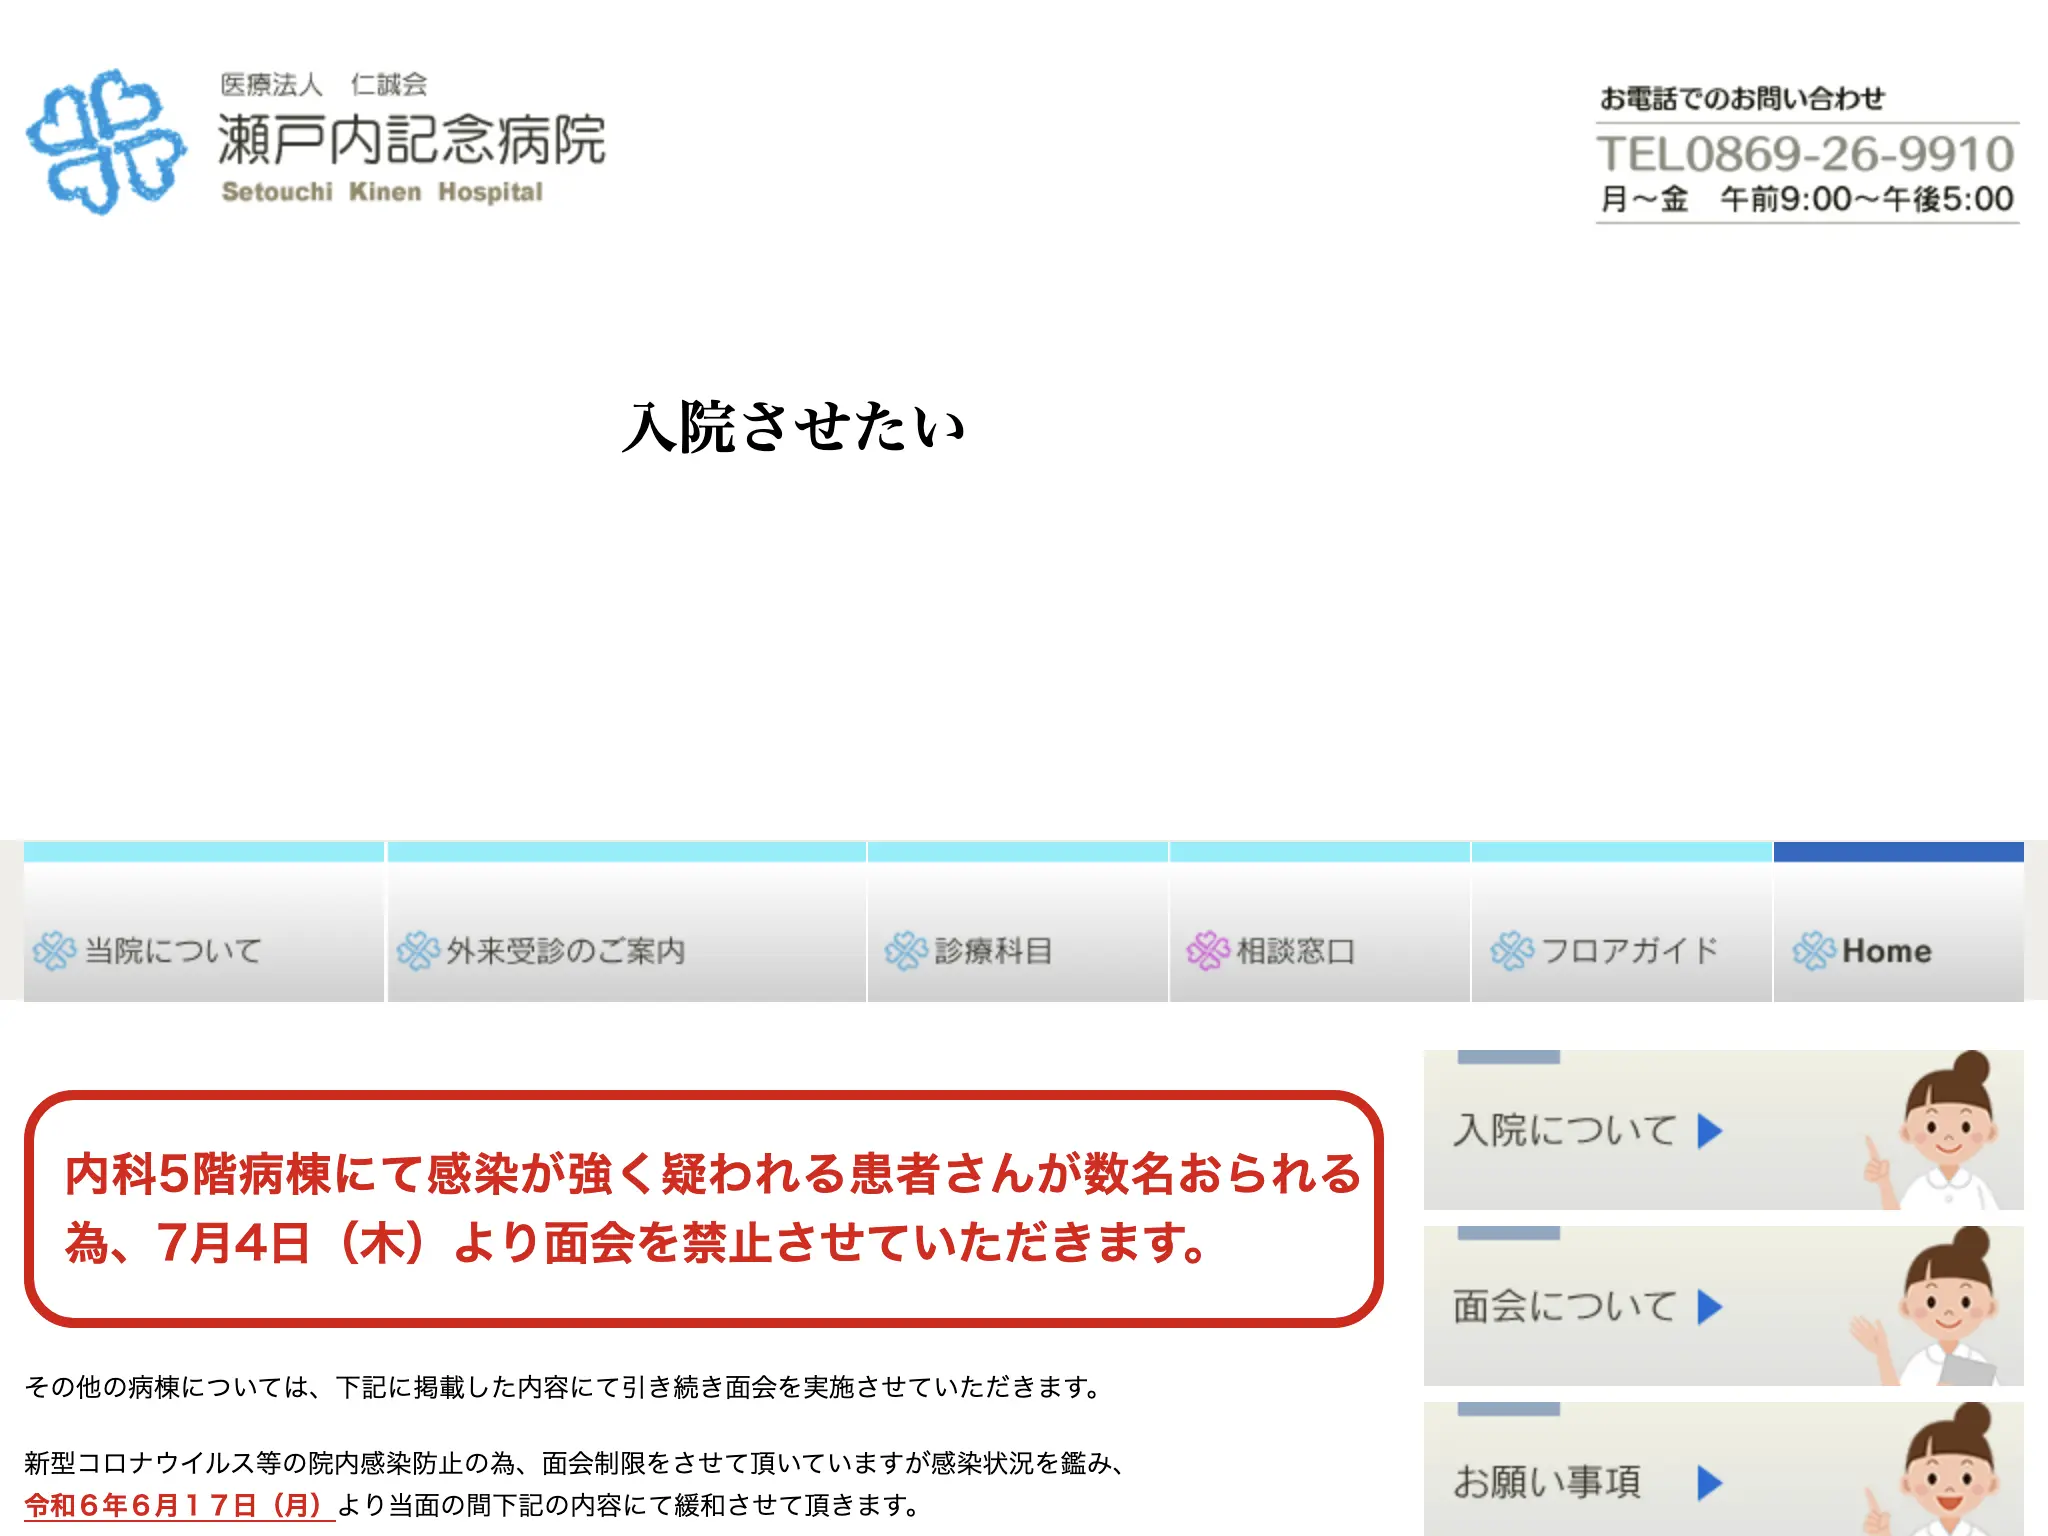Click the 入院させたい heading
This screenshot has width=2048, height=1536.
[x=793, y=427]
